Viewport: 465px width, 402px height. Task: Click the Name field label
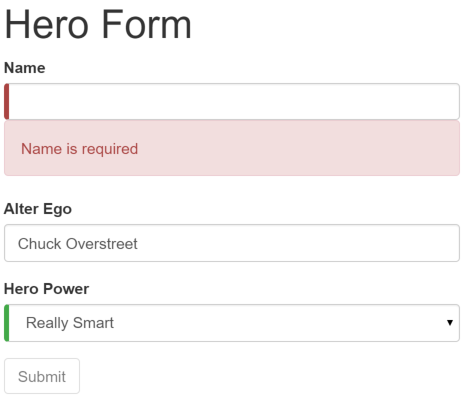pos(25,68)
